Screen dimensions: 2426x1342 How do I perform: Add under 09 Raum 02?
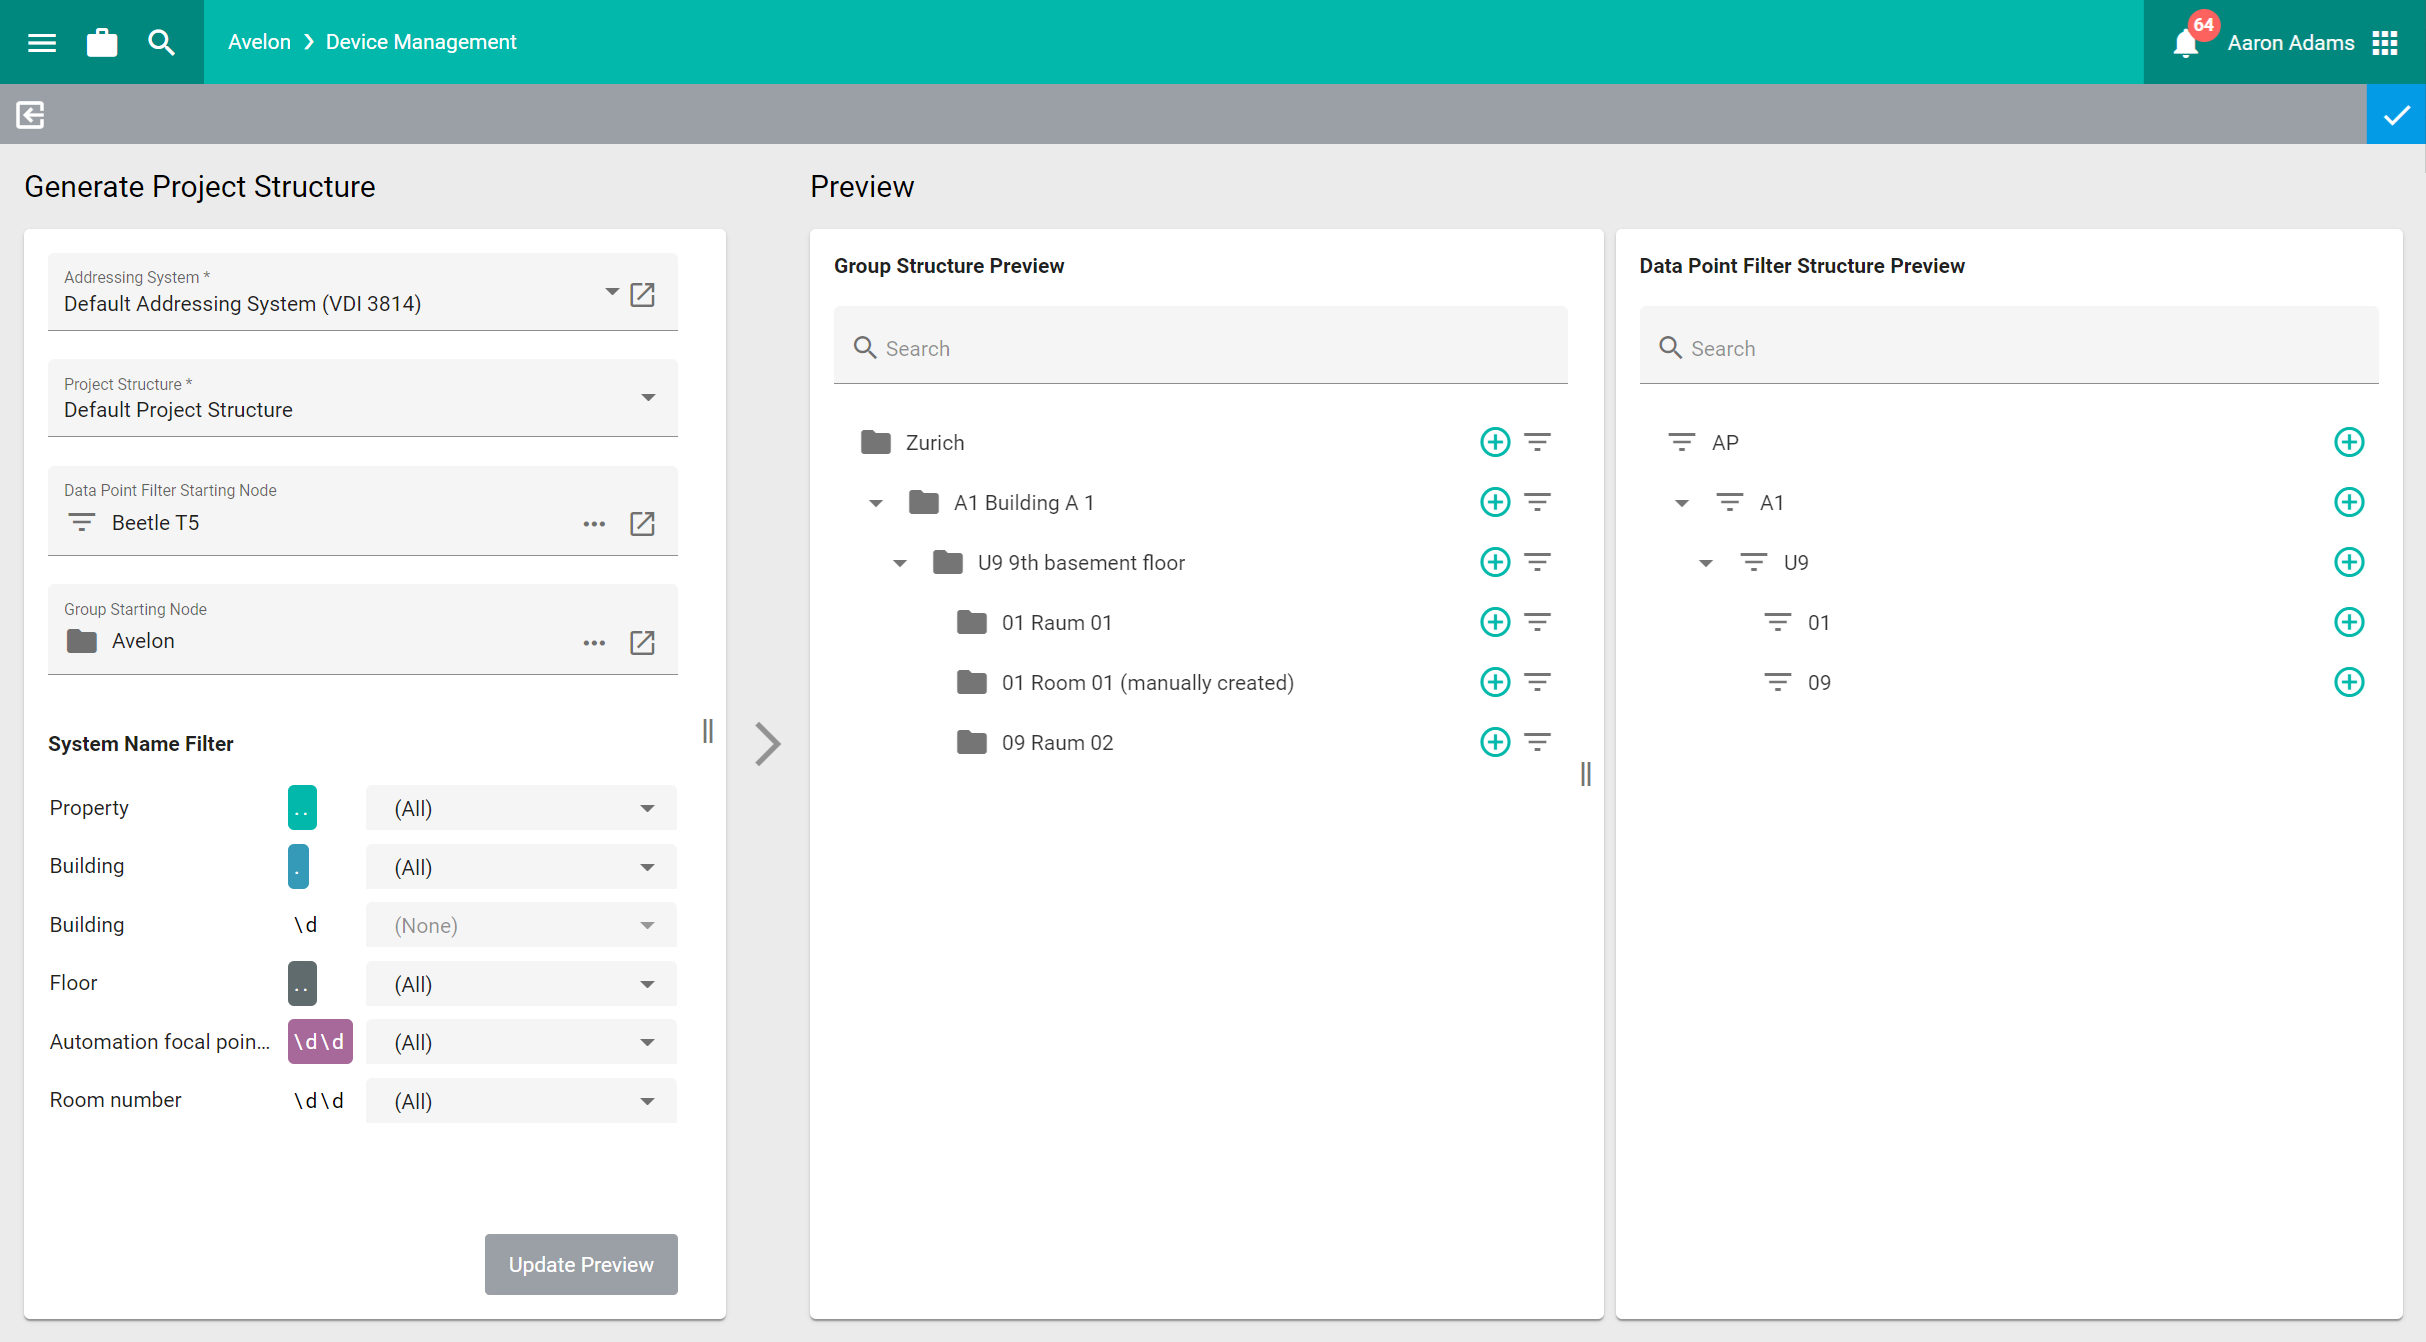click(x=1495, y=742)
